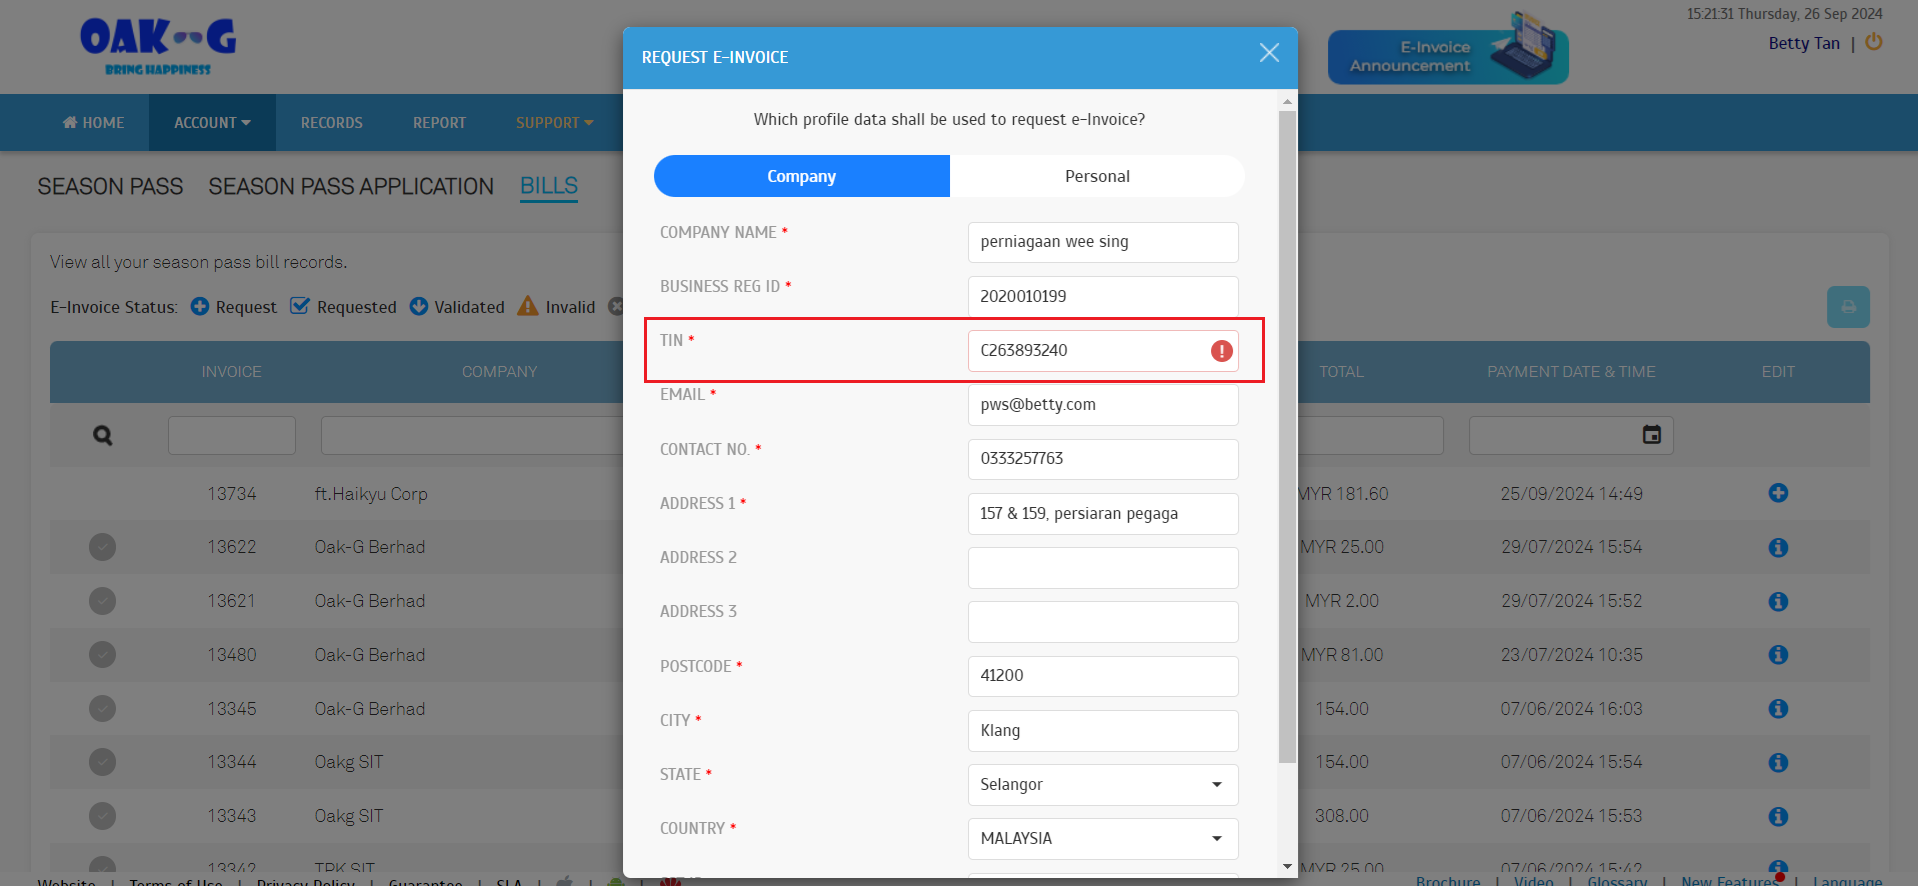Expand the Account menu in the navigation bar
This screenshot has width=1918, height=886.
point(212,123)
